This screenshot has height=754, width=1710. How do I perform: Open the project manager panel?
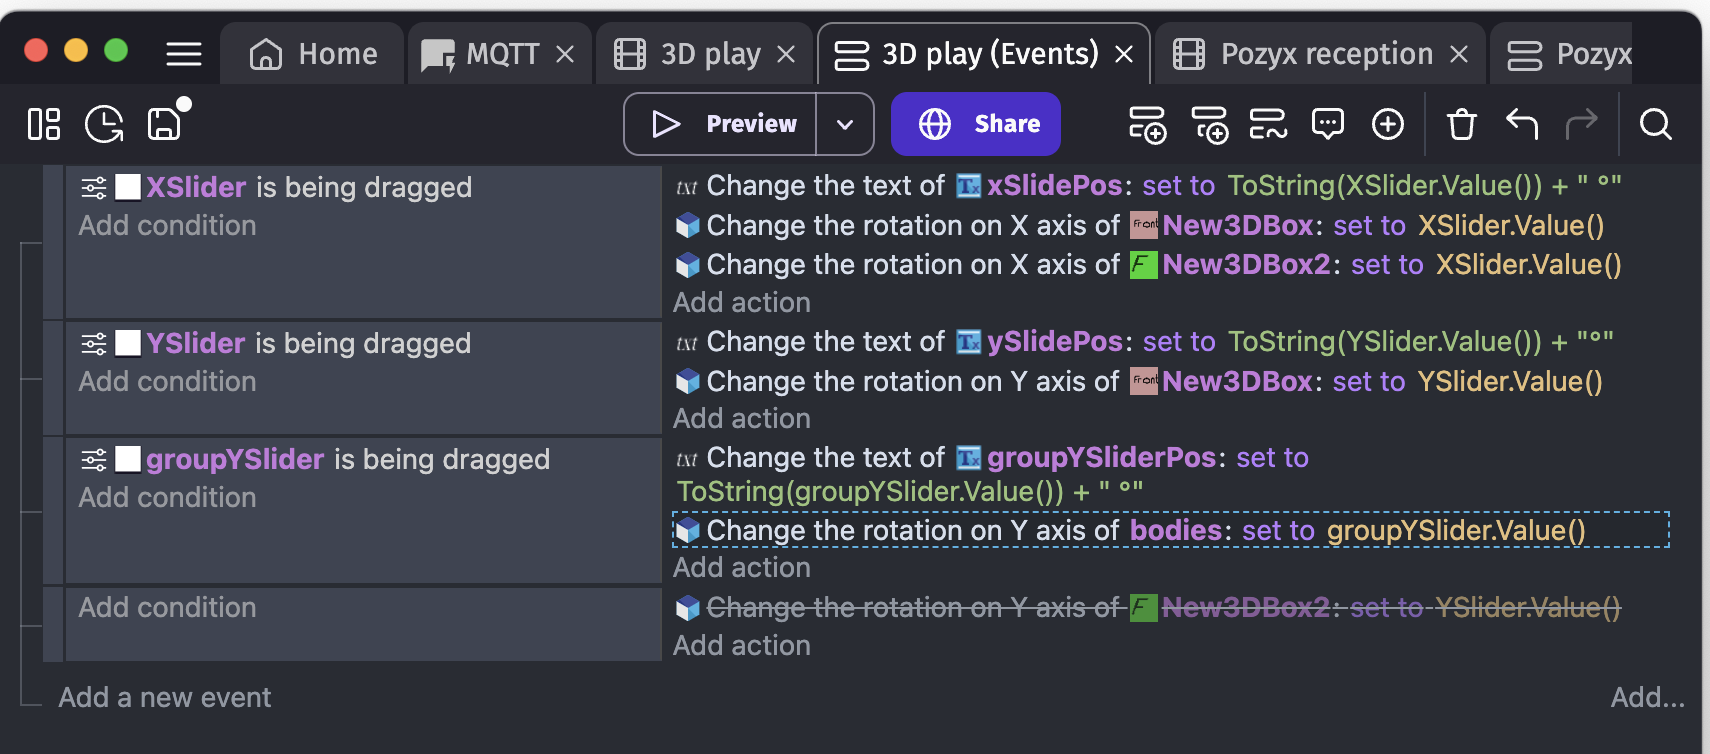44,124
